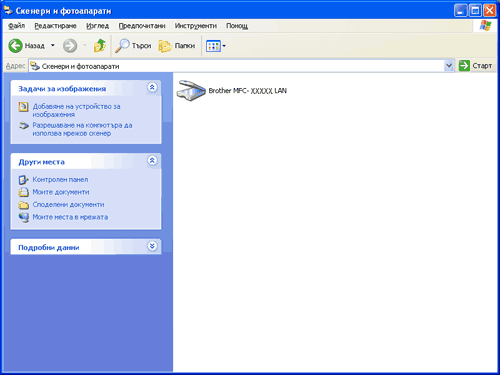Maximize the Скенери и фотоапарати window

pos(475,10)
